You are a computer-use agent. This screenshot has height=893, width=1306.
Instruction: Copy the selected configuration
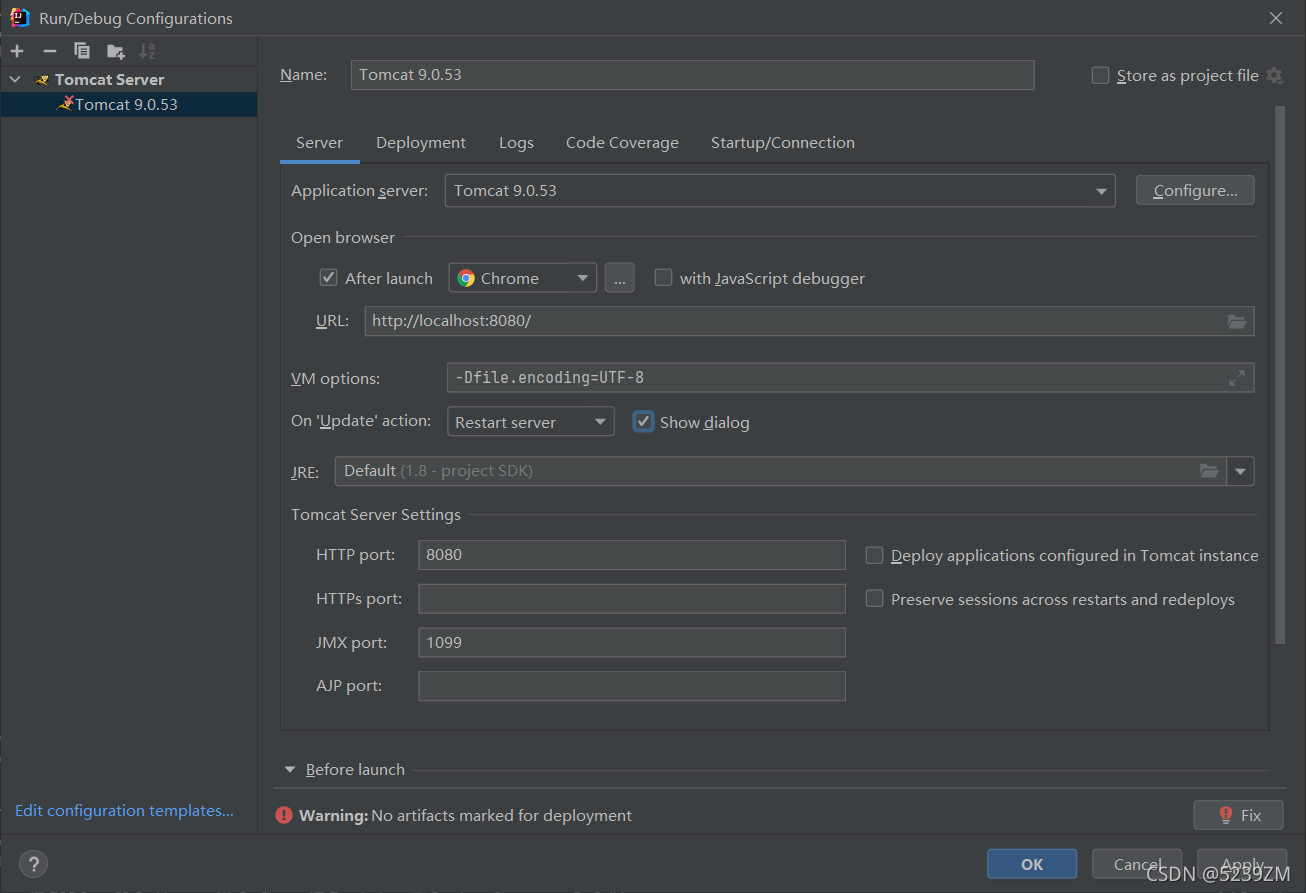(x=82, y=51)
